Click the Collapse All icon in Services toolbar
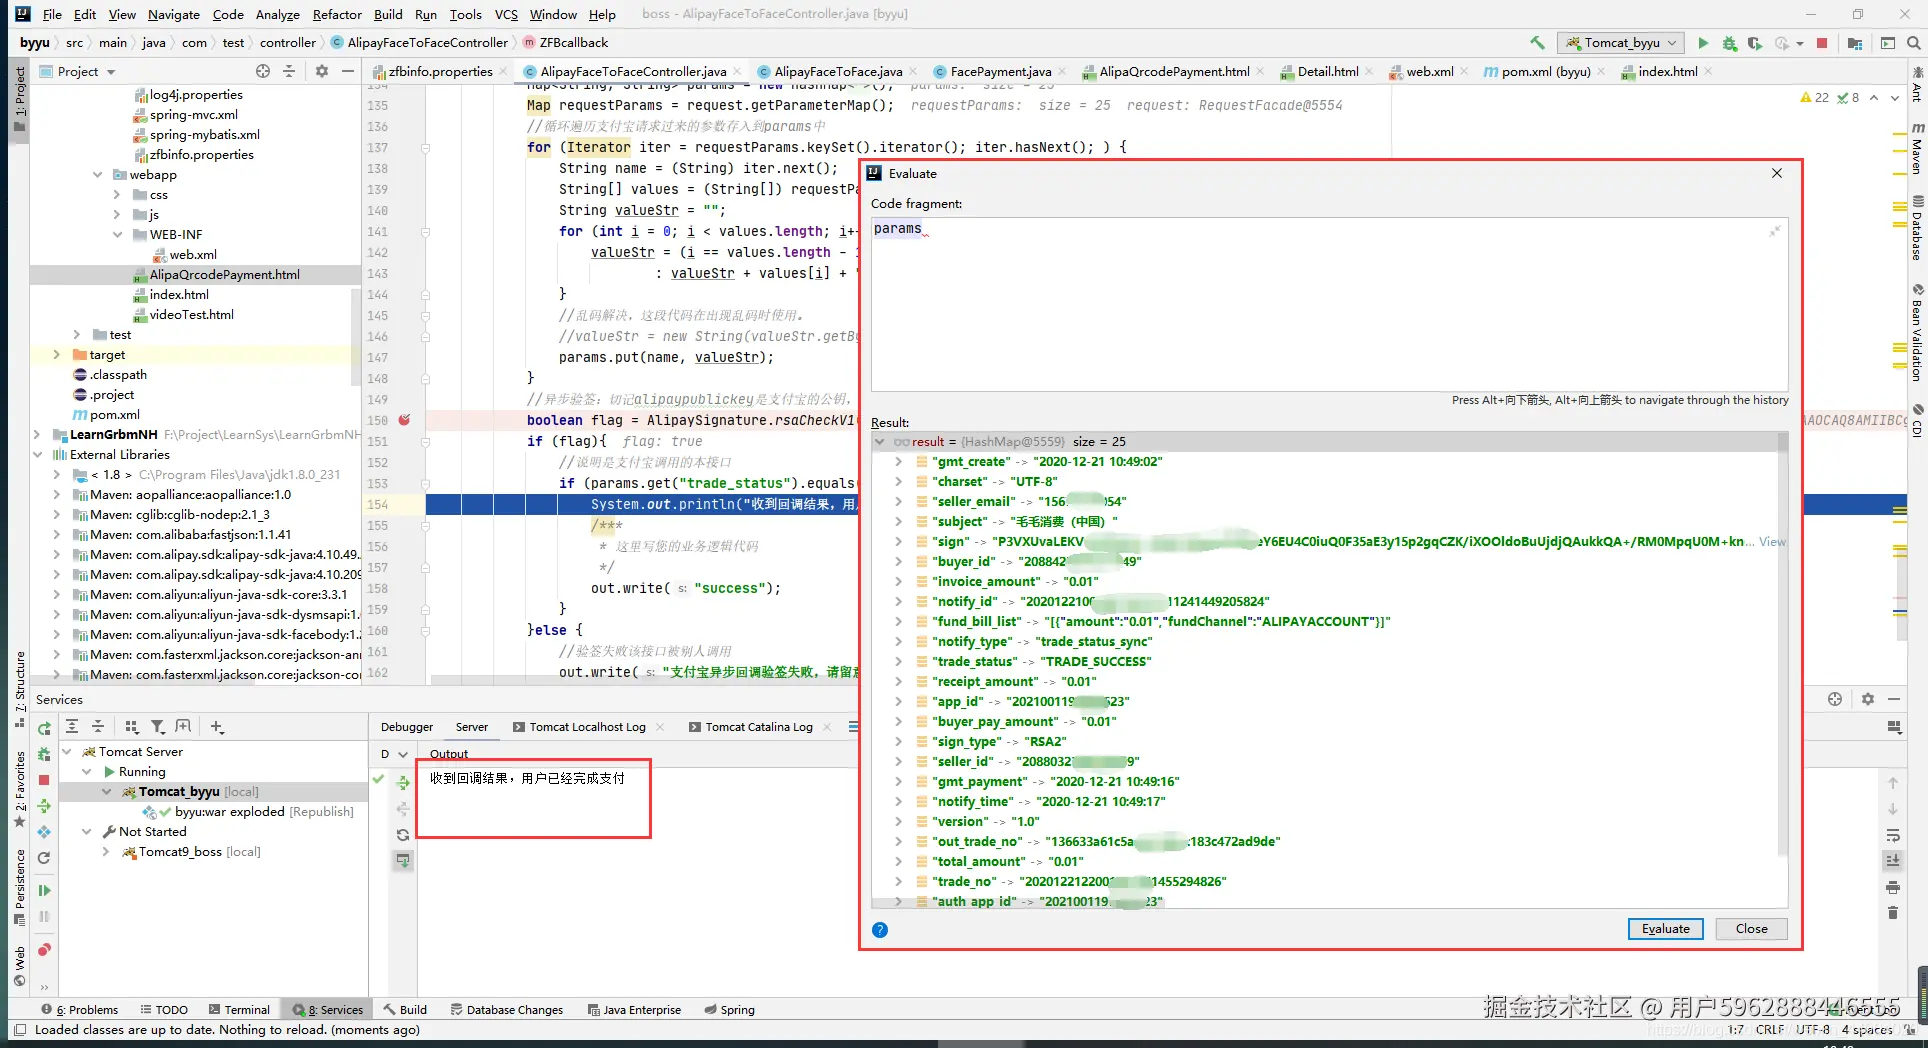The height and width of the screenshot is (1048, 1928). [x=98, y=727]
